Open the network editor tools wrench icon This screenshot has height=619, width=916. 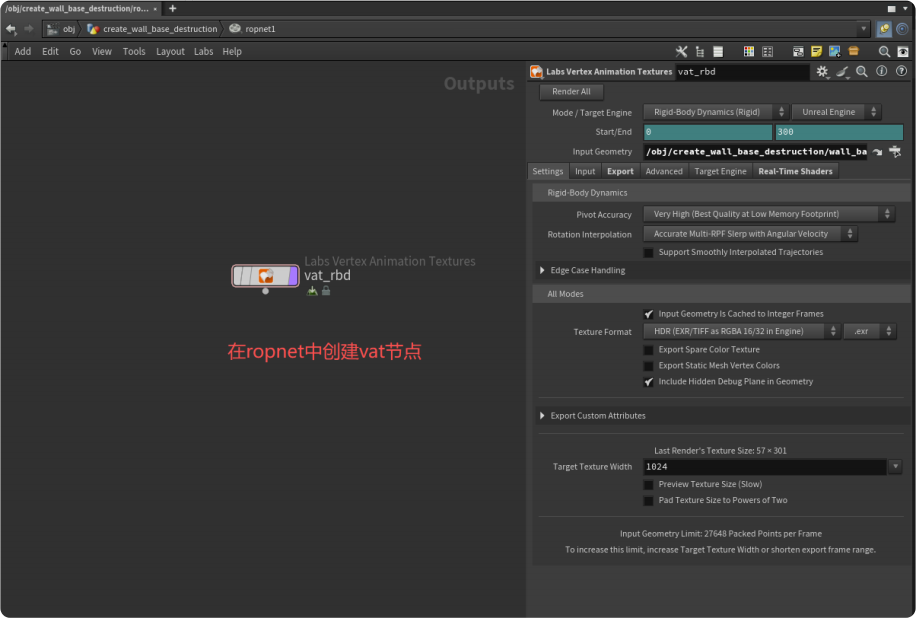682,51
